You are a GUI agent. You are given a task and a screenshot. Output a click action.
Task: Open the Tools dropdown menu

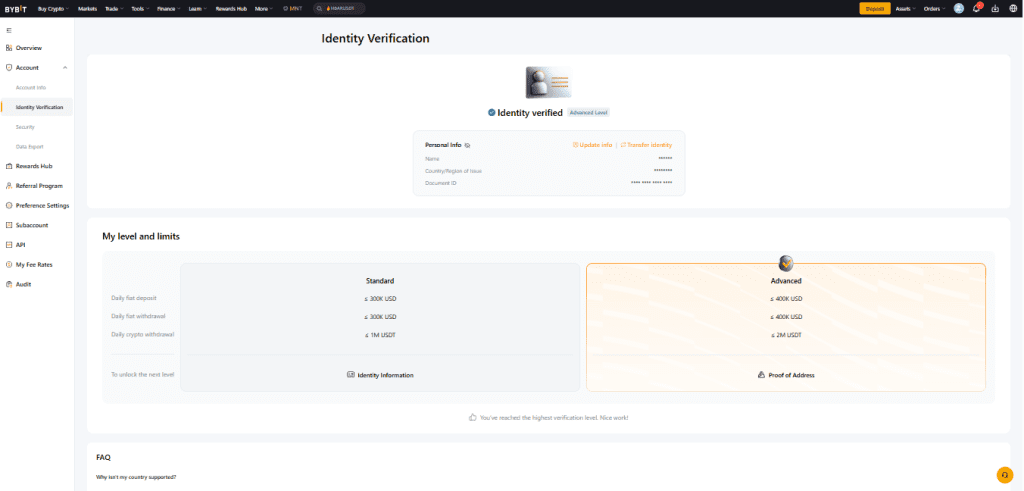(x=140, y=8)
